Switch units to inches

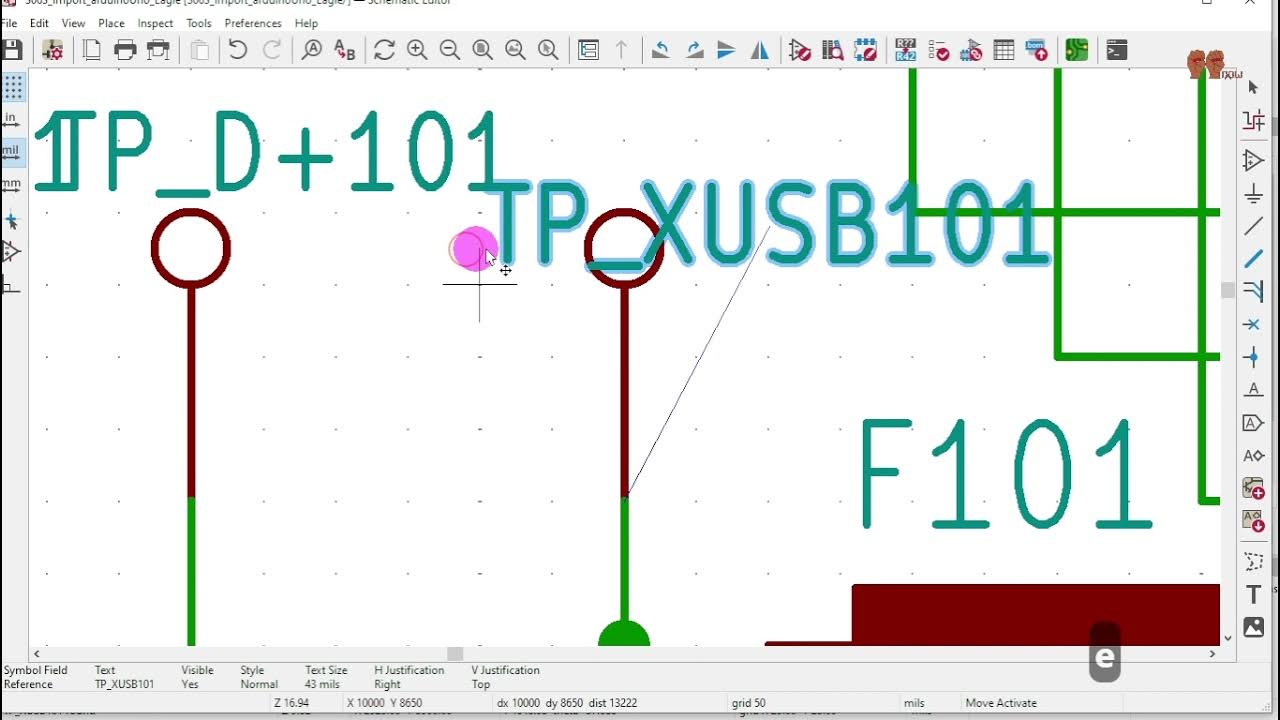click(x=12, y=121)
